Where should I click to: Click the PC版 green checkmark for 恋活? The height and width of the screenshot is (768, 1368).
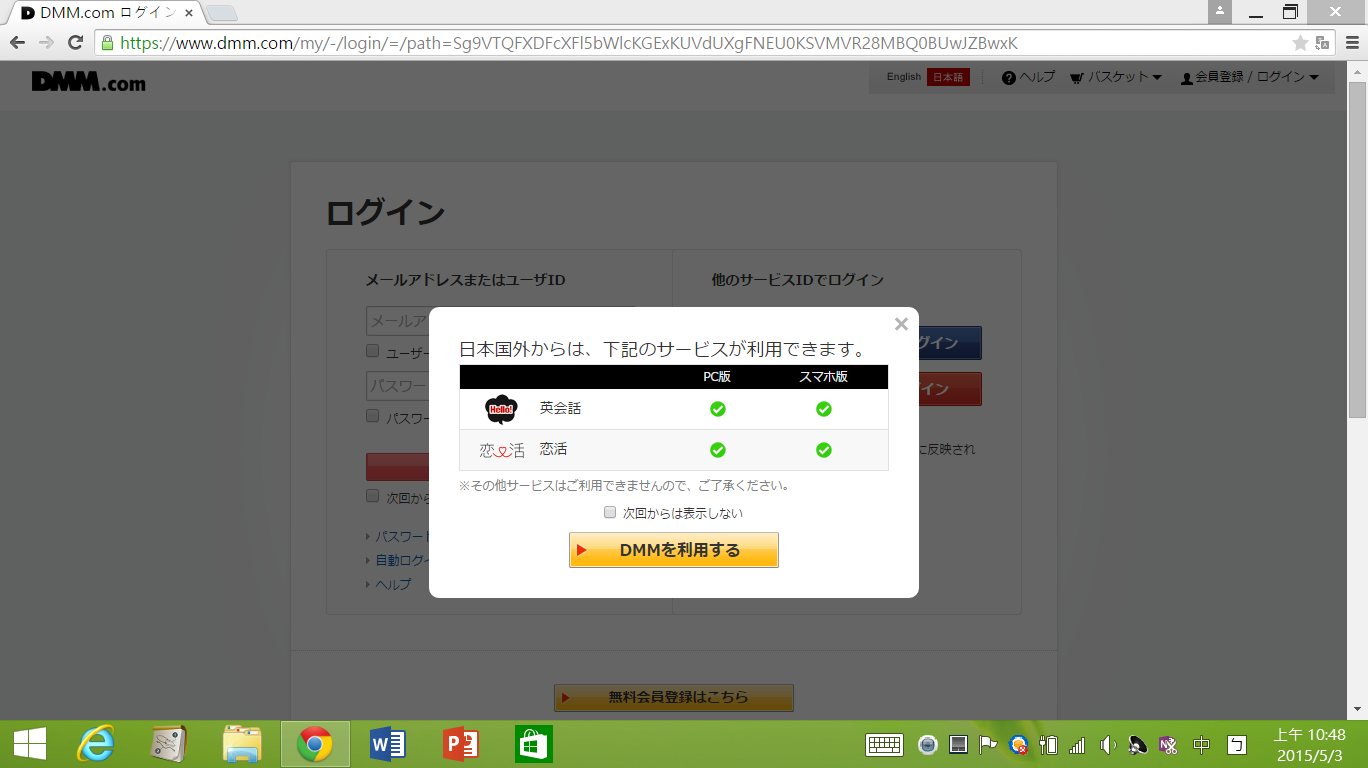pos(717,450)
